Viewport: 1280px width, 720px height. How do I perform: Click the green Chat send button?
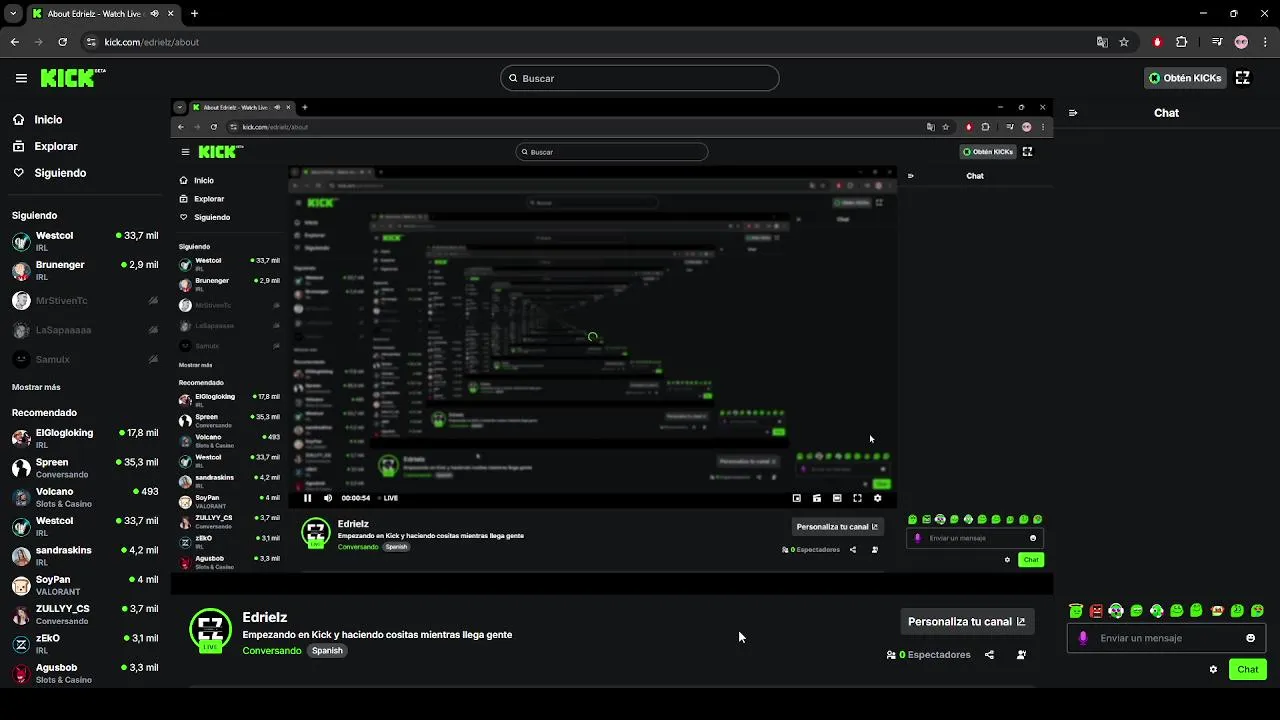tap(1248, 669)
